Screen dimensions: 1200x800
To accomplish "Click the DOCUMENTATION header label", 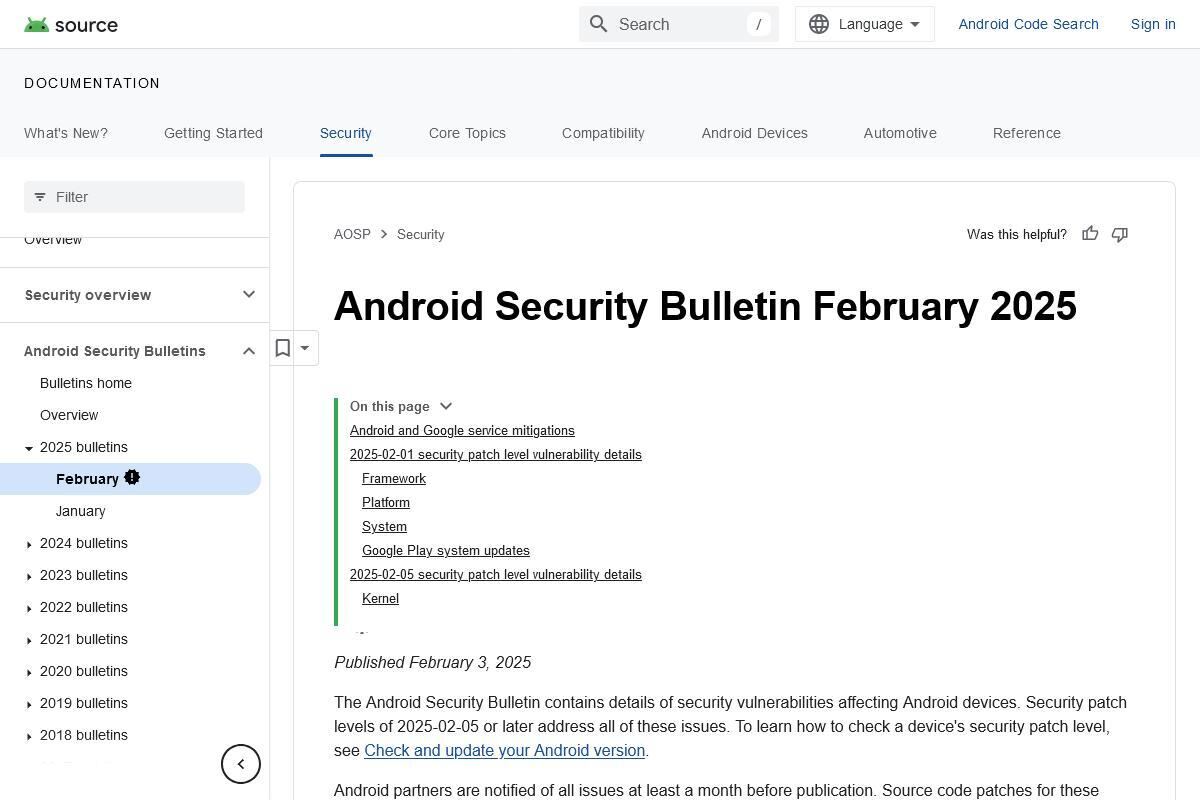I will (x=92, y=83).
